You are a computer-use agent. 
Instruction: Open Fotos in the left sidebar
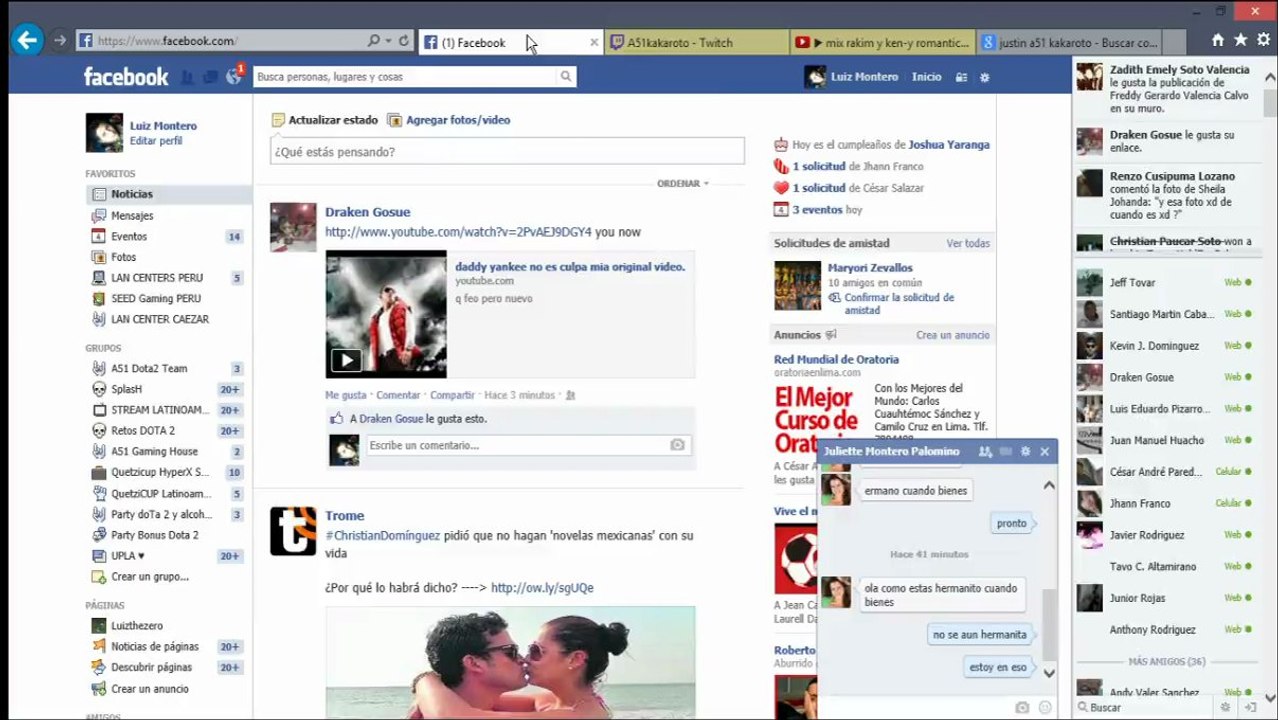(123, 257)
